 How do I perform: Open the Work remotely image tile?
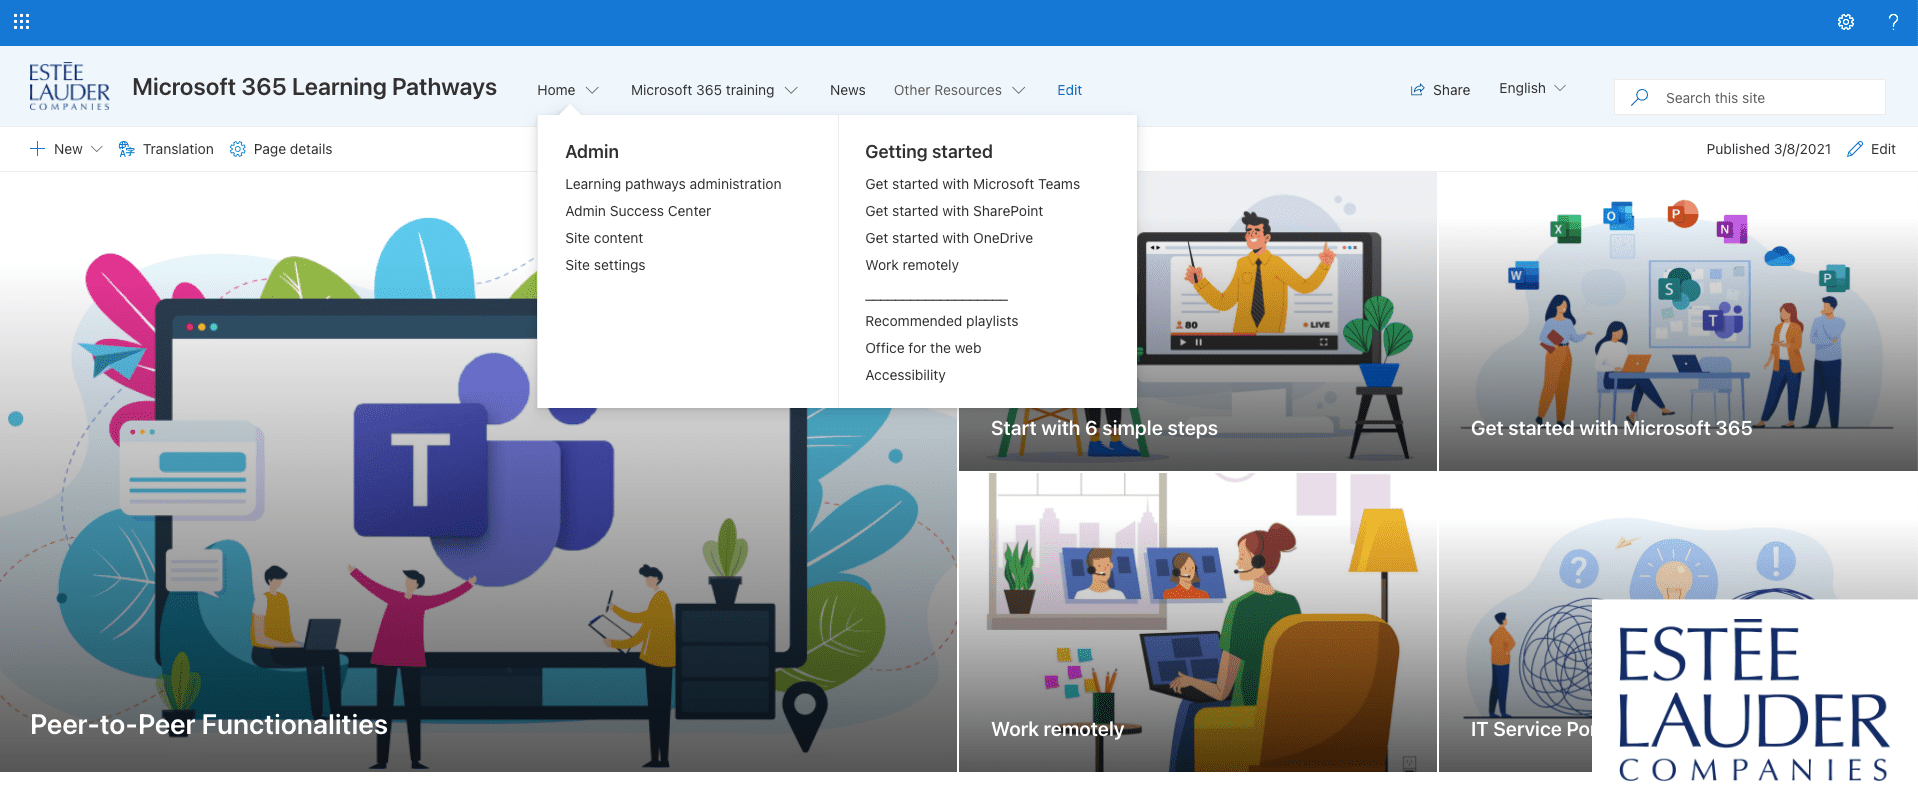(x=1197, y=622)
